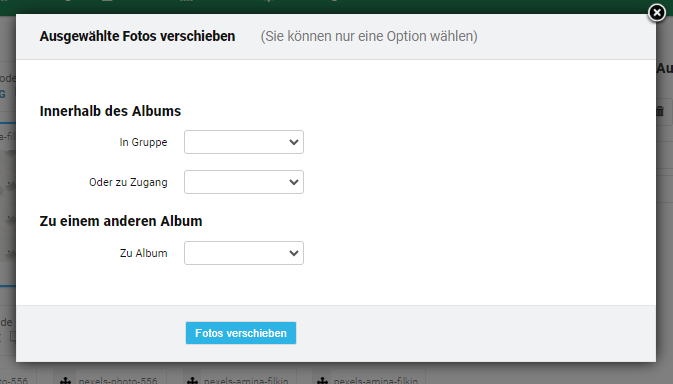Open the In Gruppe dropdown
673x384 pixels.
(244, 142)
